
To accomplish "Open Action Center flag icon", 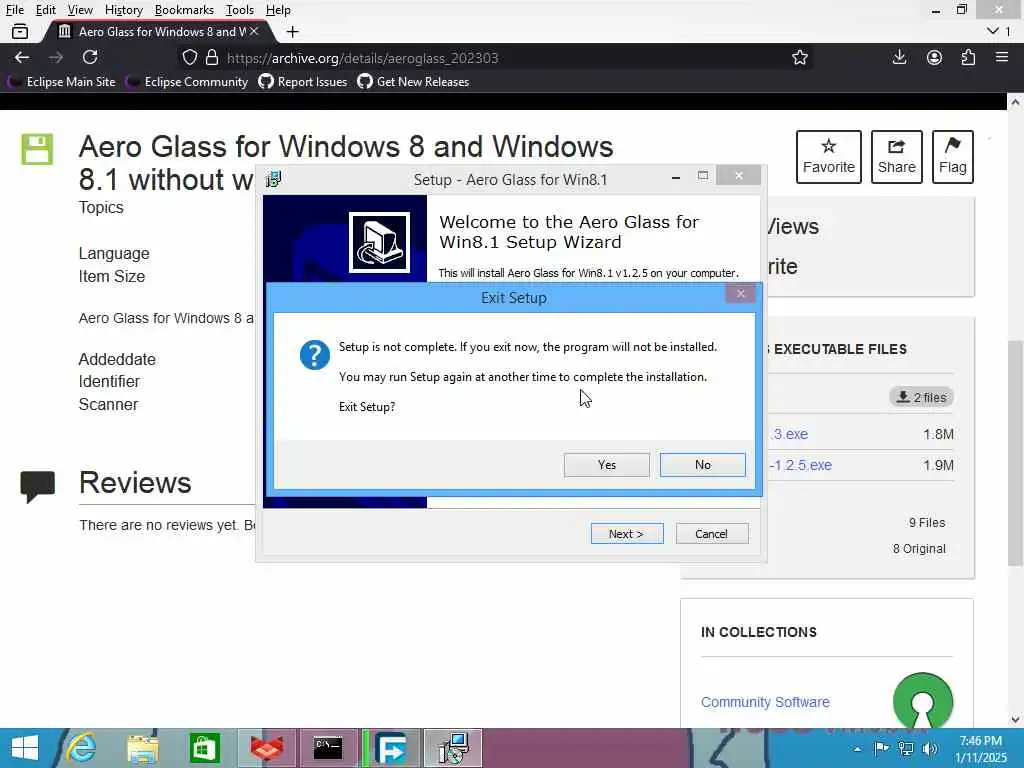I will click(881, 748).
